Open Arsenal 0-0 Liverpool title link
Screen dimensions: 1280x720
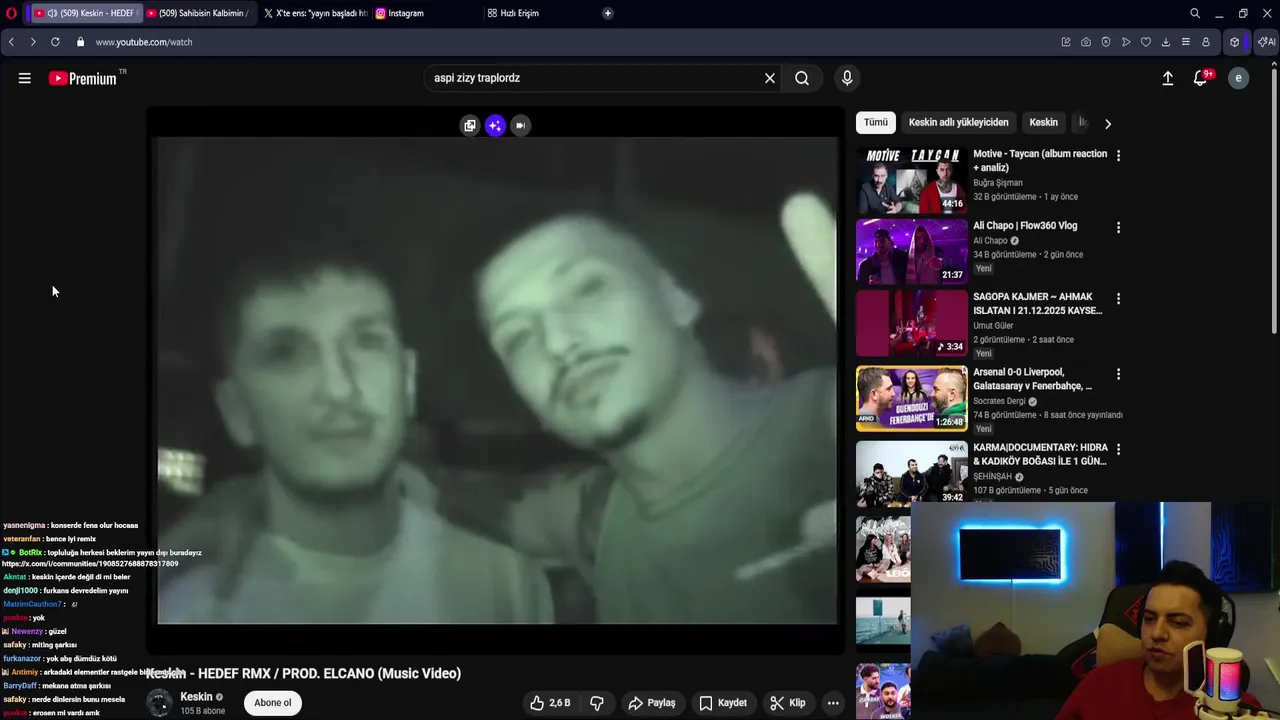pos(1033,379)
